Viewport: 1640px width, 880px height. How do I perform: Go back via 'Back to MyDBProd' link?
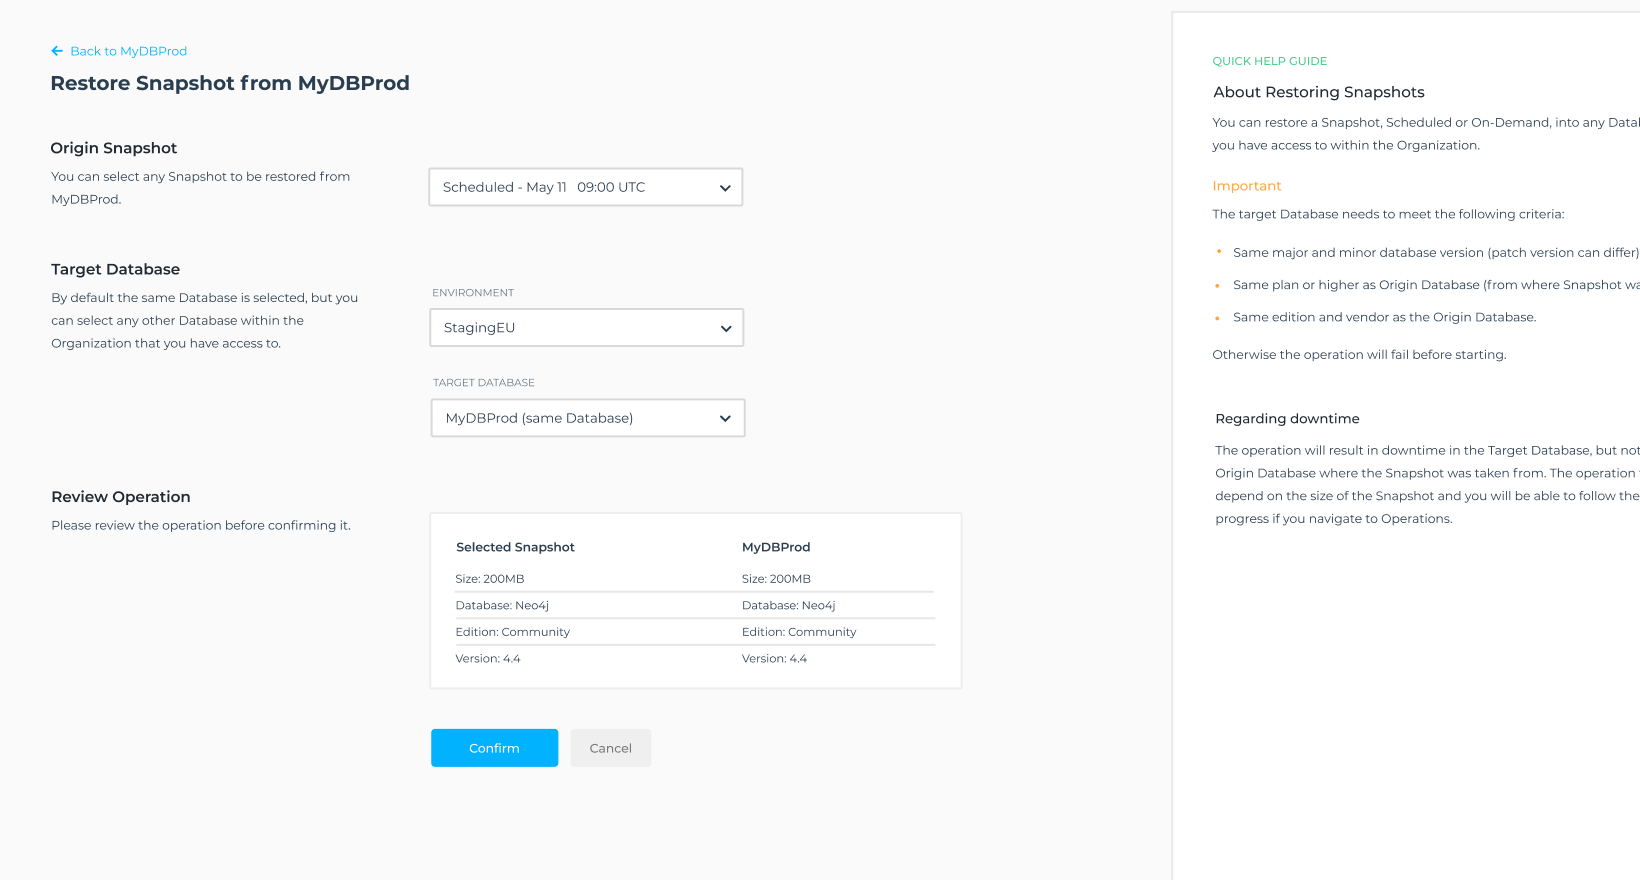[128, 51]
